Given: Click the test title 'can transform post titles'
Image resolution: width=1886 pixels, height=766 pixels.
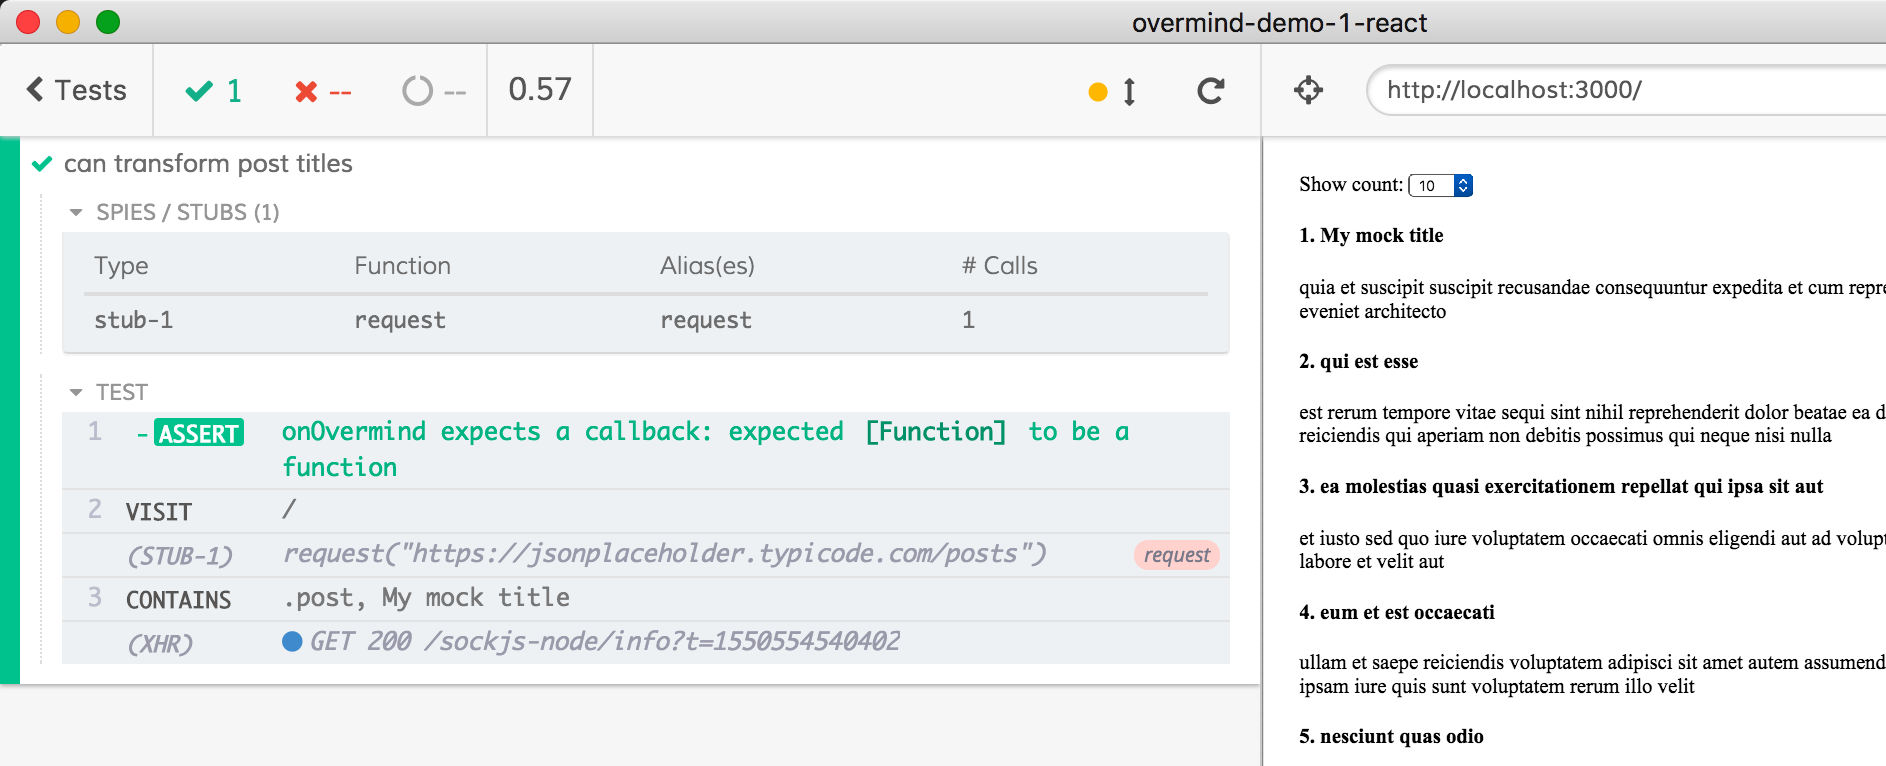Looking at the screenshot, I should click(208, 163).
